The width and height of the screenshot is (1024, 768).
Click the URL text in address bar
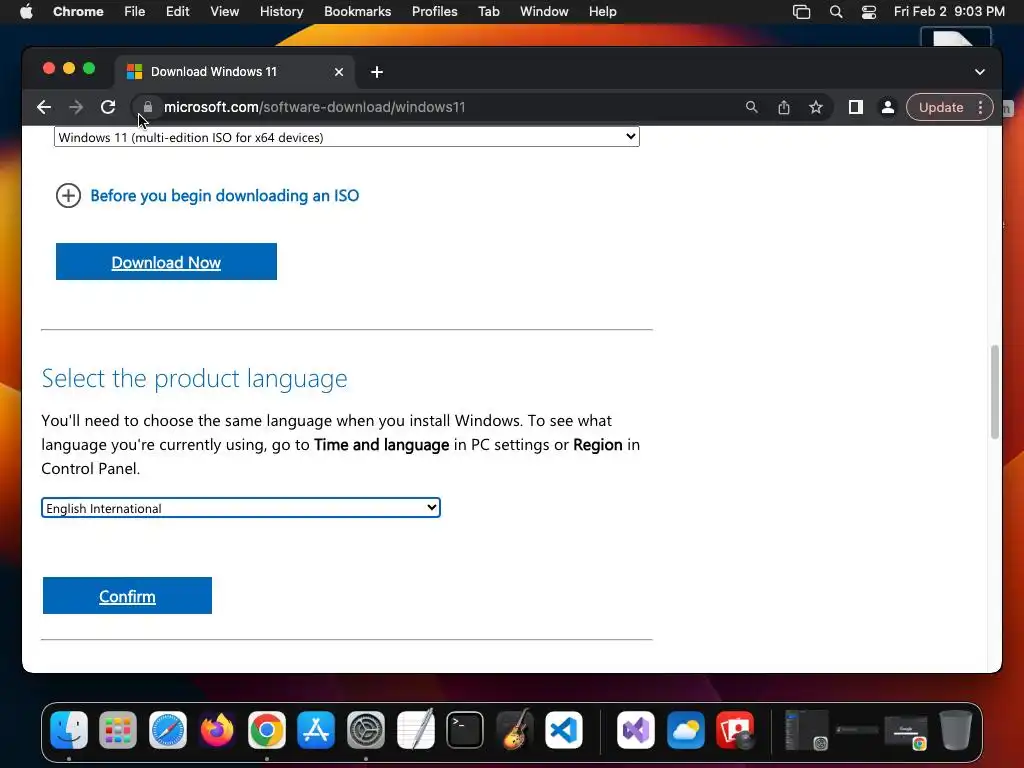coord(315,107)
